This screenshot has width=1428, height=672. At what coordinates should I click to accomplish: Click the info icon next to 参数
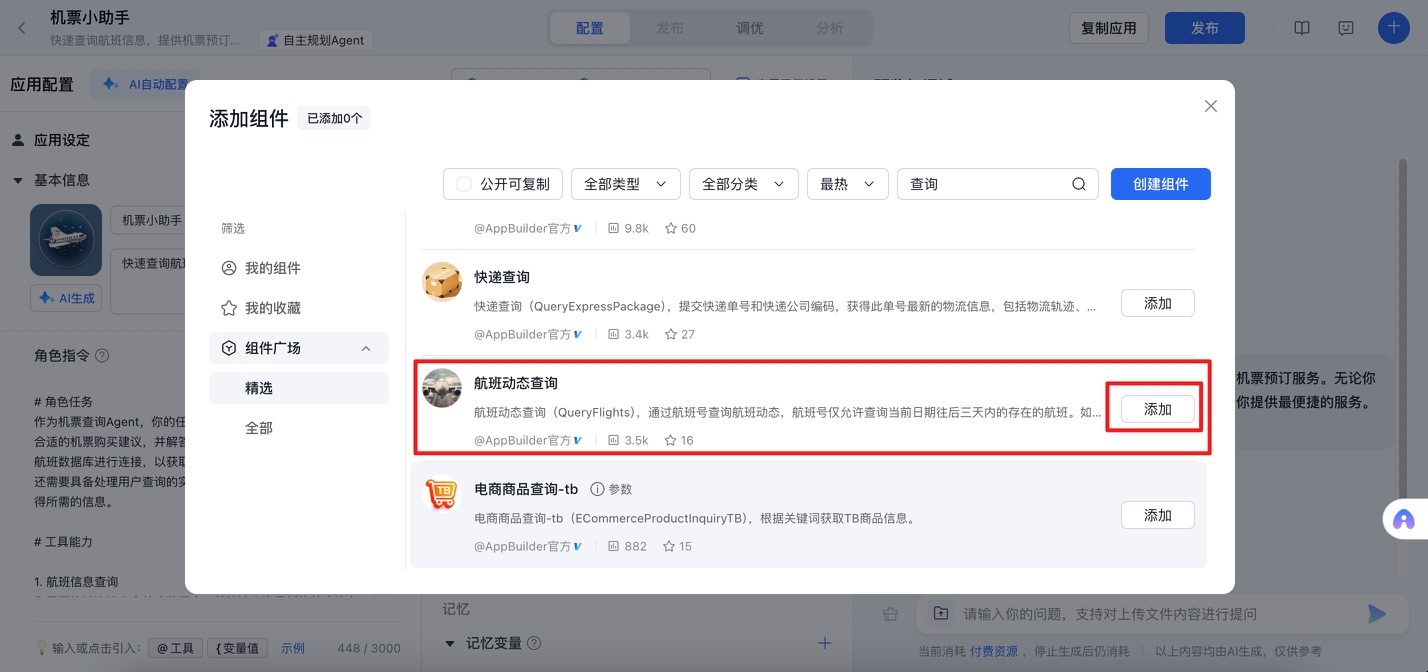tap(597, 489)
